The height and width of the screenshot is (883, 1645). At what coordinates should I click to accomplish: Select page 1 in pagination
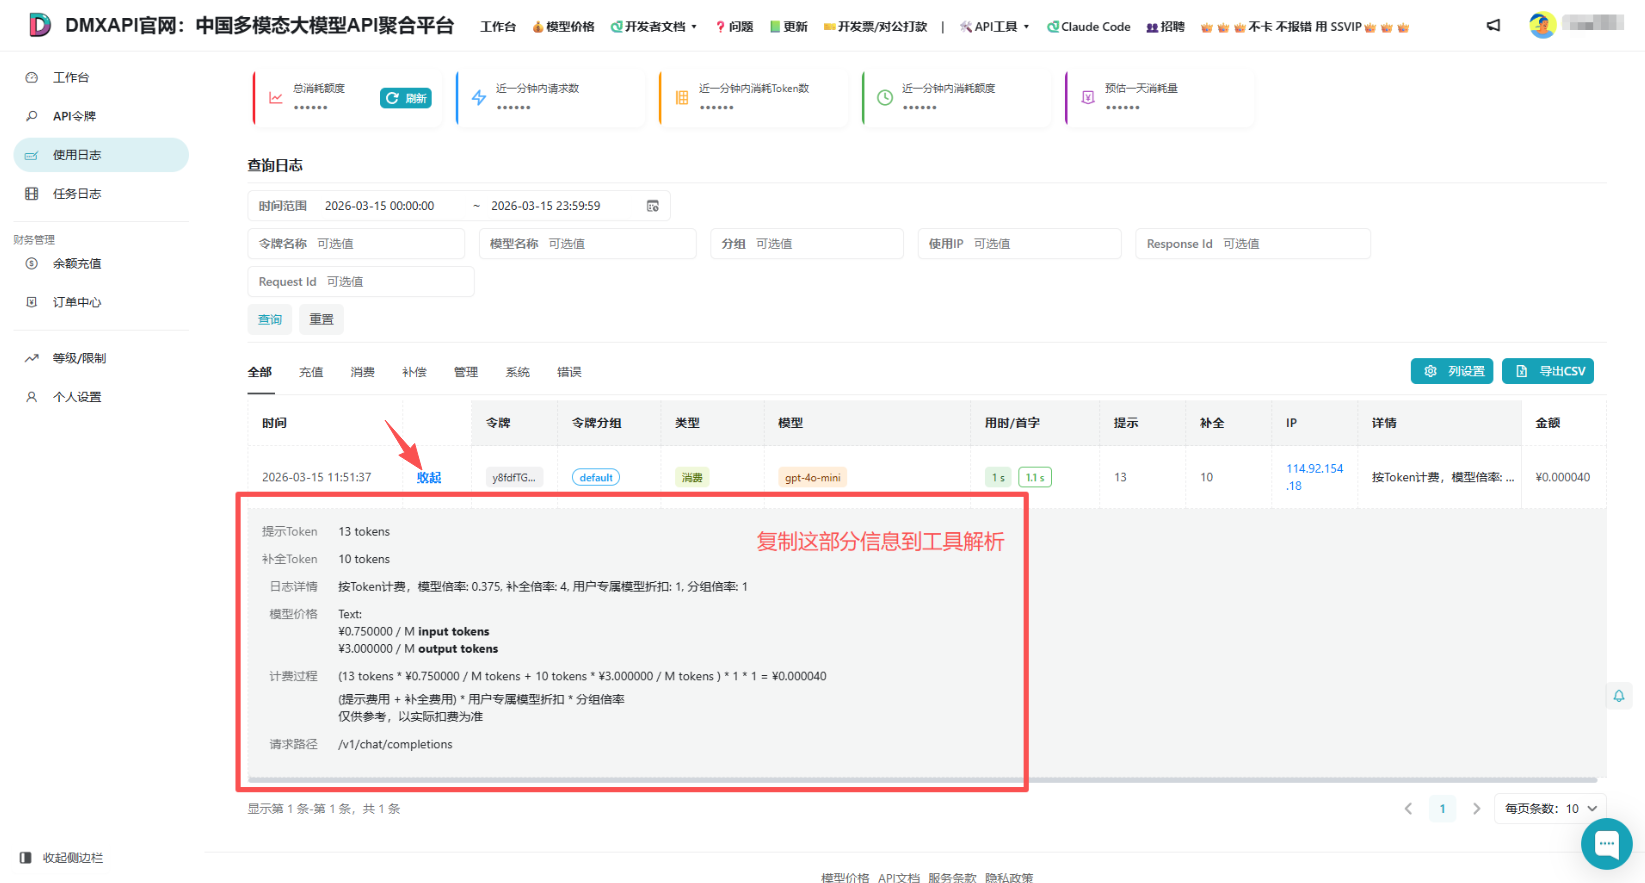click(1442, 809)
